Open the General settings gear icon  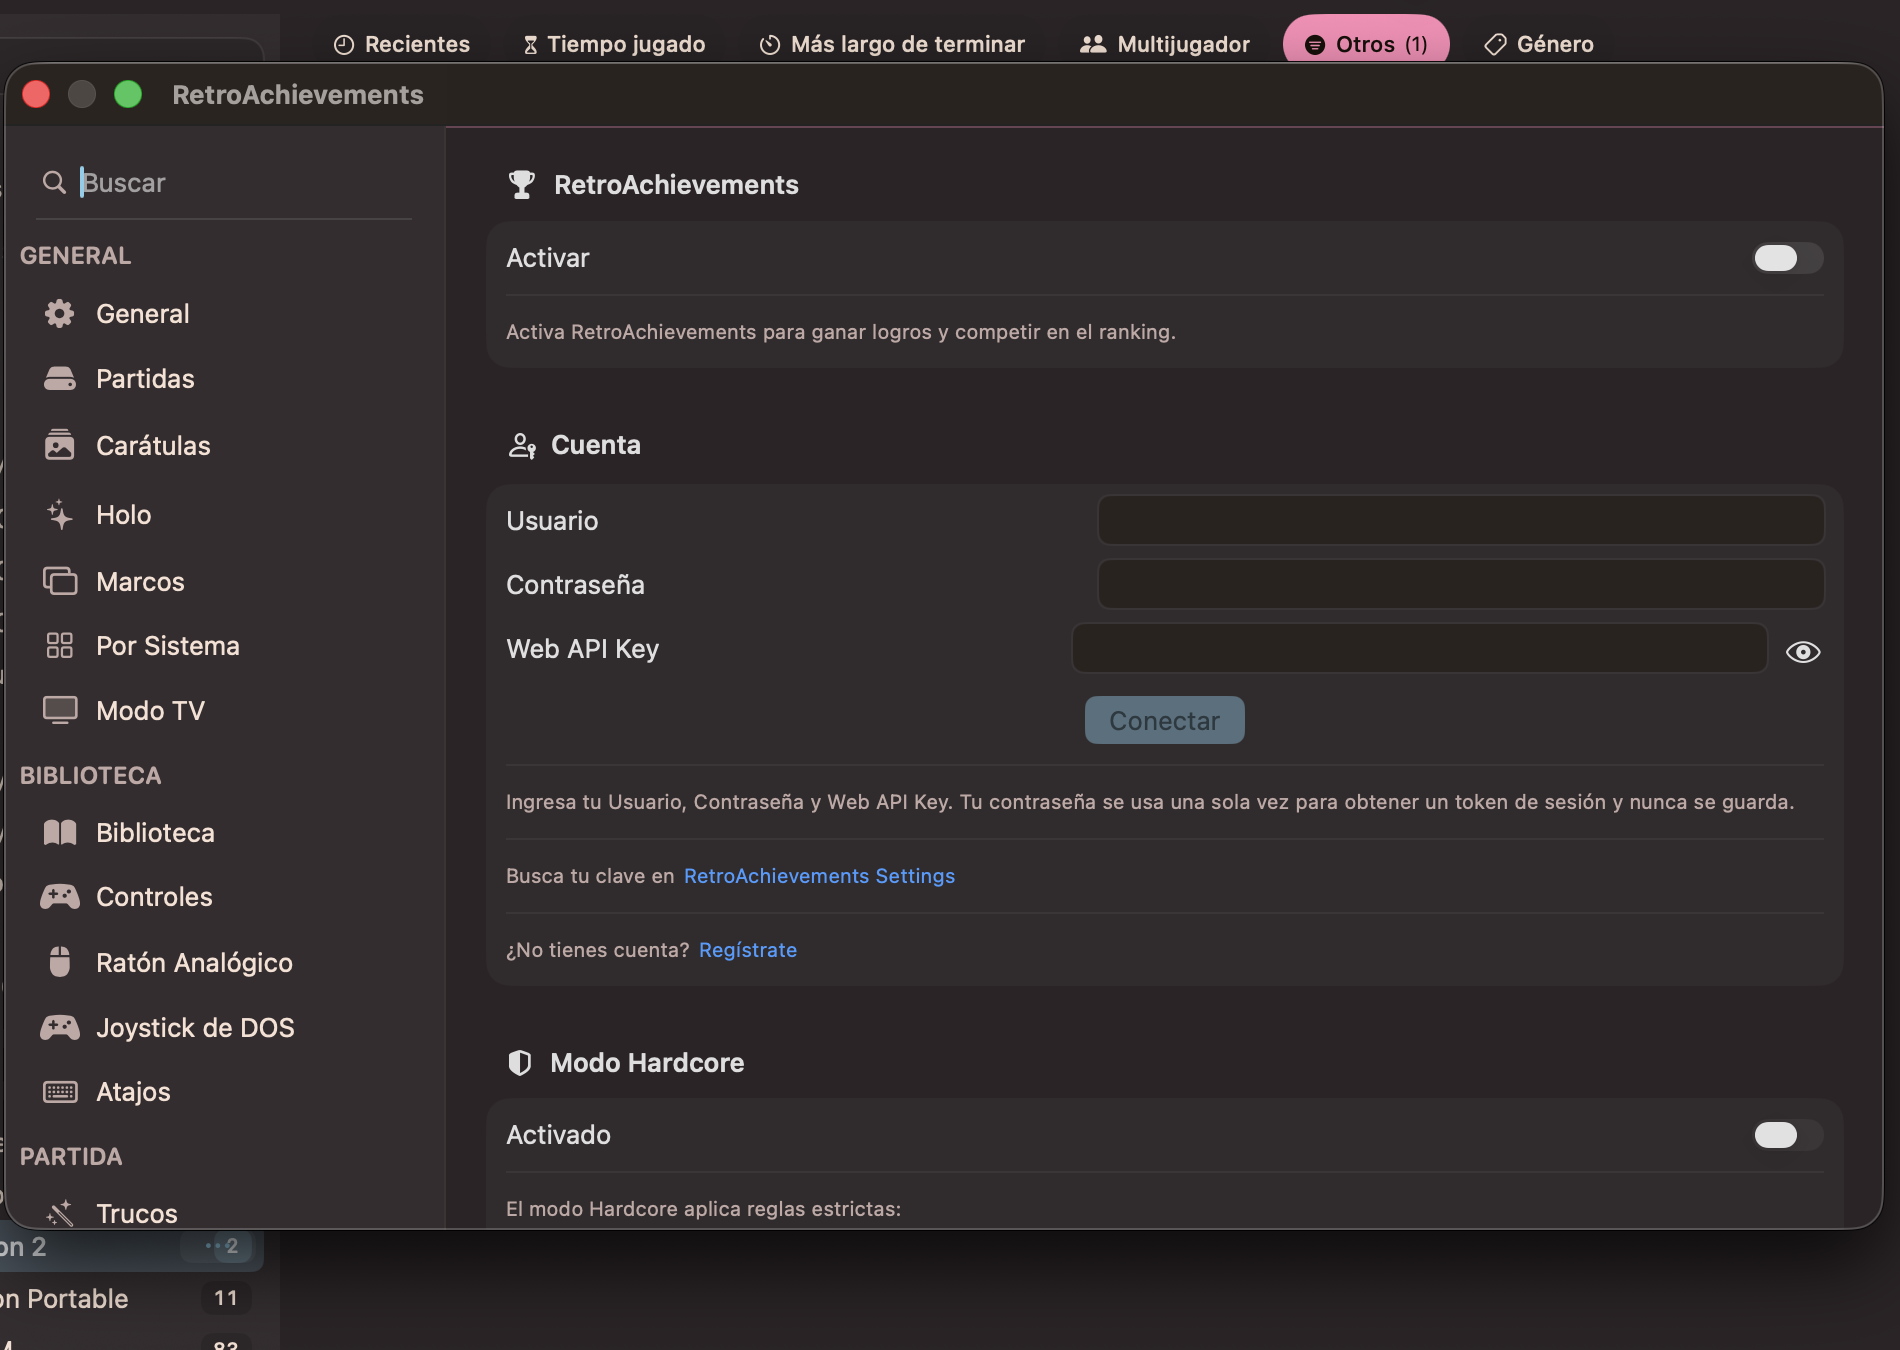(60, 314)
